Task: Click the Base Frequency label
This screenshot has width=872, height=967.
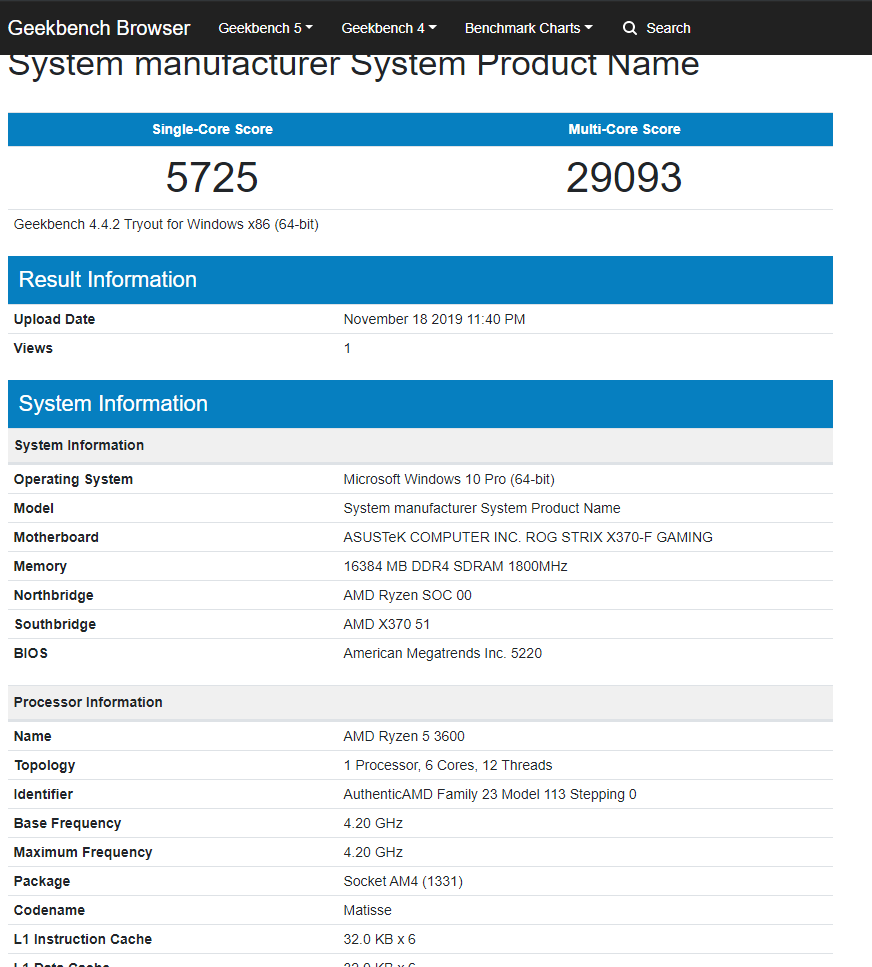Action: coord(67,823)
